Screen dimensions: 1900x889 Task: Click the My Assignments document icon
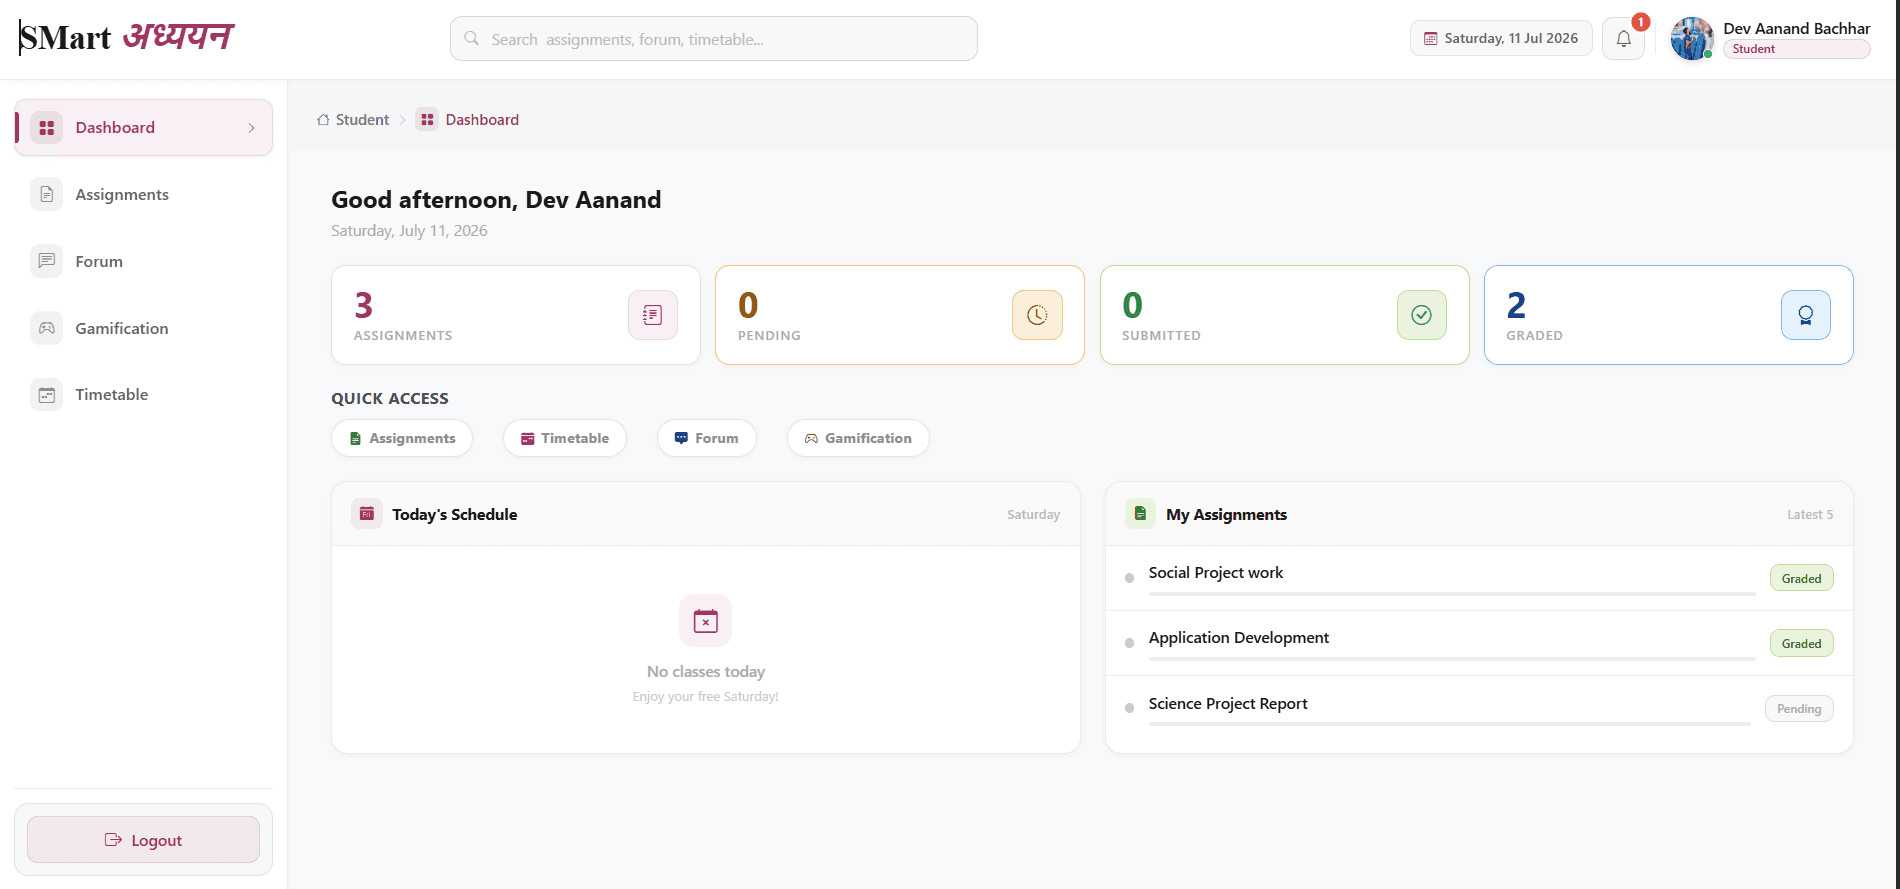(1140, 514)
